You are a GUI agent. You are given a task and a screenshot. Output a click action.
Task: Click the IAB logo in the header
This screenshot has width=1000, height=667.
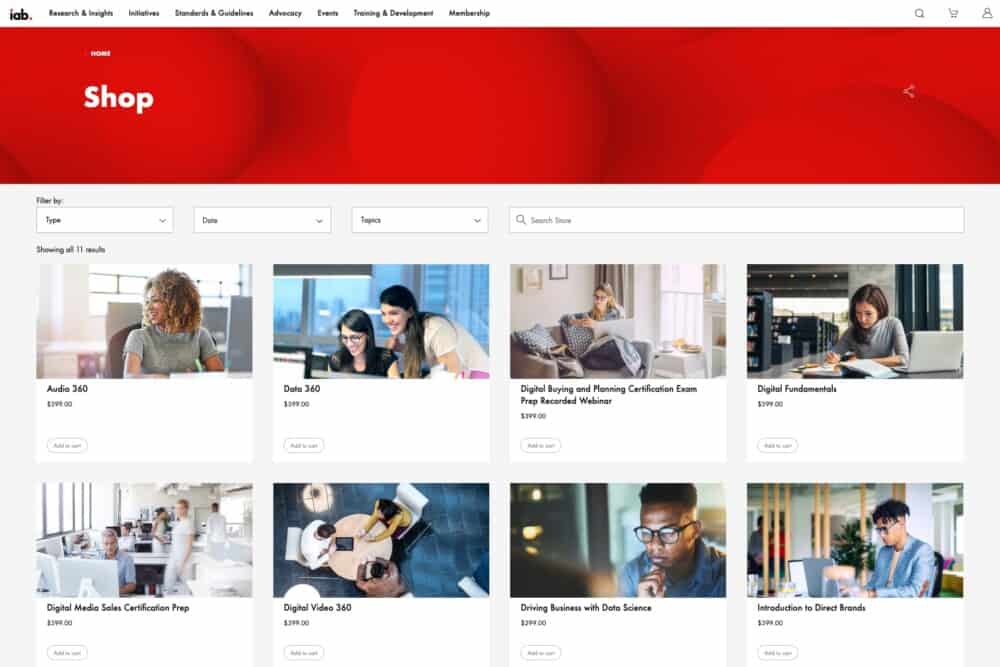tap(22, 13)
